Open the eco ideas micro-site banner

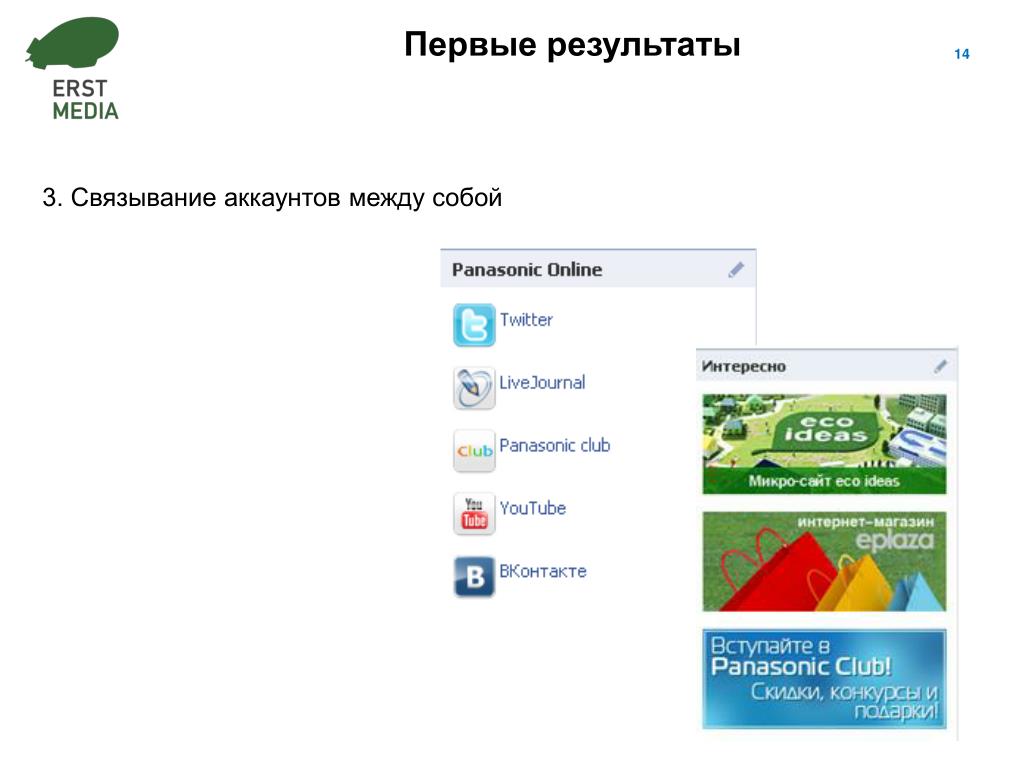click(824, 444)
